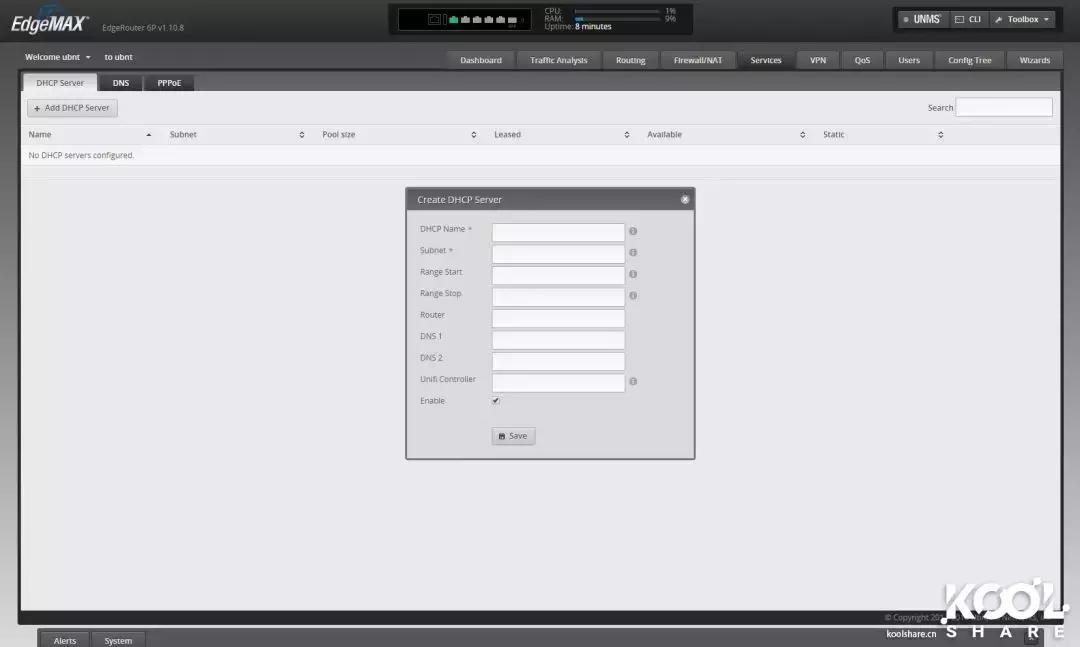This screenshot has width=1080, height=647.
Task: Close the Create DHCP Server dialog
Action: click(685, 199)
